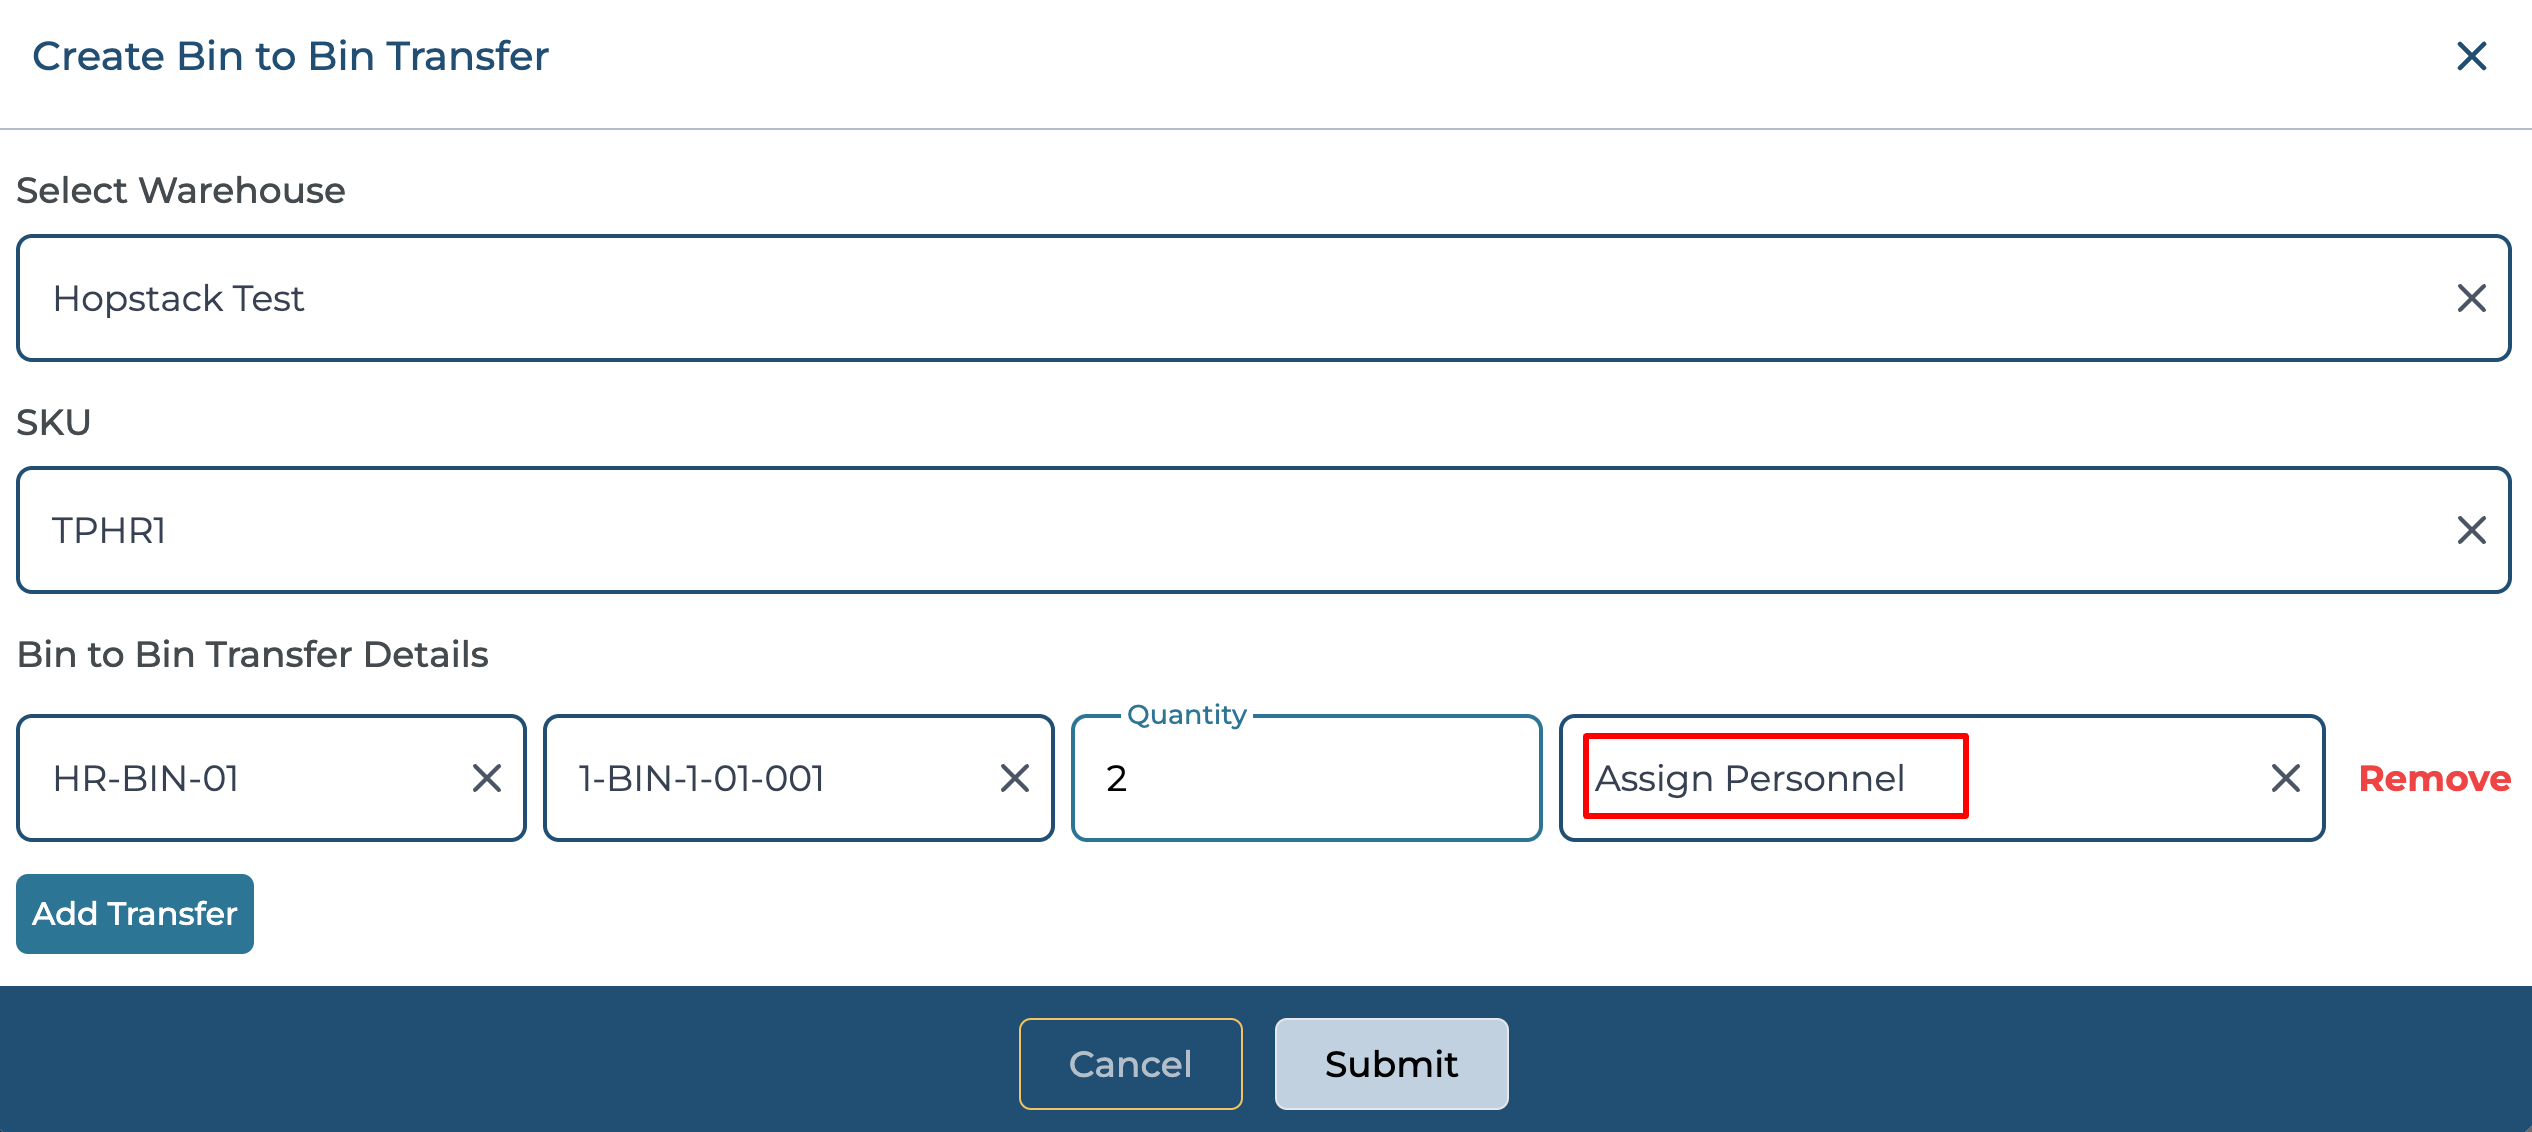
Task: Clear the HR-BIN-01 source bin
Action: click(x=487, y=778)
